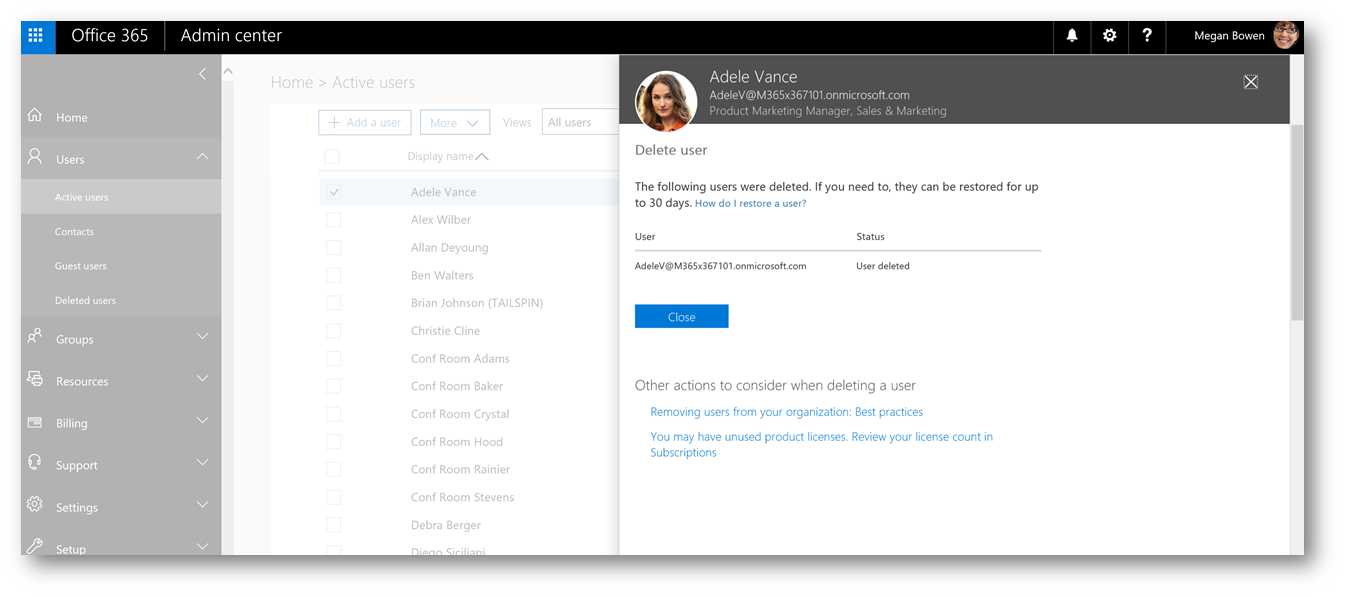Click the Setup wrench icon in sidebar

click(35, 546)
